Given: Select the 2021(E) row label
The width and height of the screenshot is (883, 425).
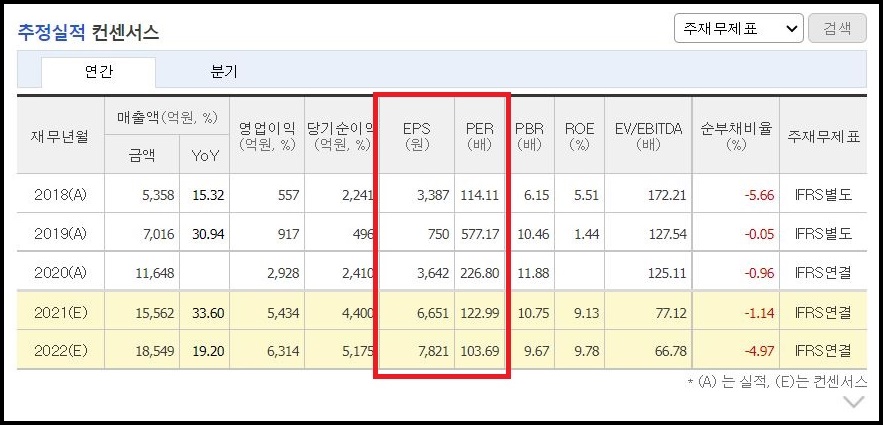Looking at the screenshot, I should pos(61,312).
